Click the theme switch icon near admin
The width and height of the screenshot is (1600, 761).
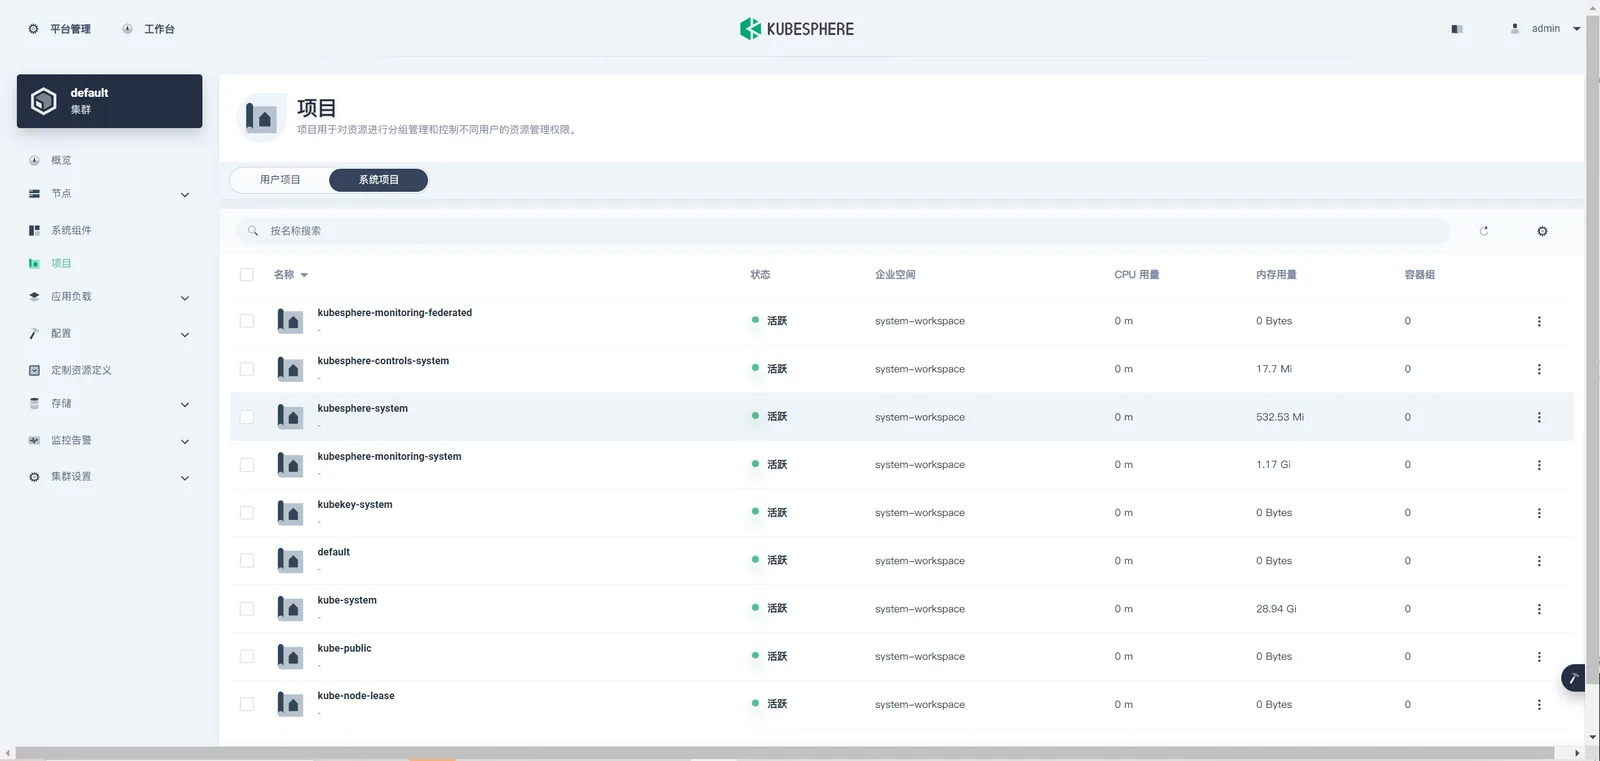[x=1457, y=29]
